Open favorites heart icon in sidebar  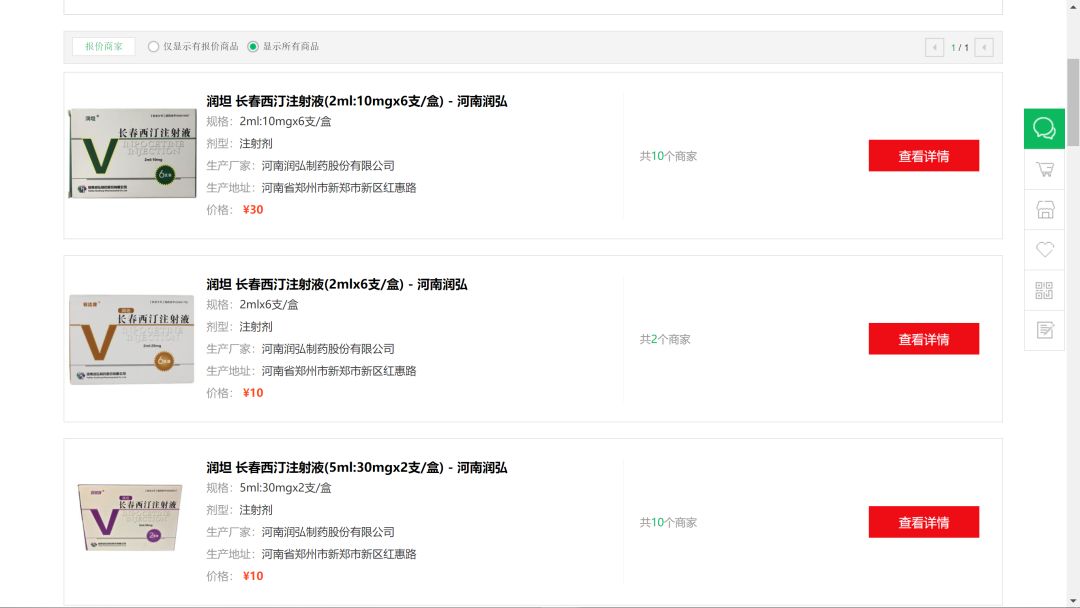click(x=1044, y=249)
